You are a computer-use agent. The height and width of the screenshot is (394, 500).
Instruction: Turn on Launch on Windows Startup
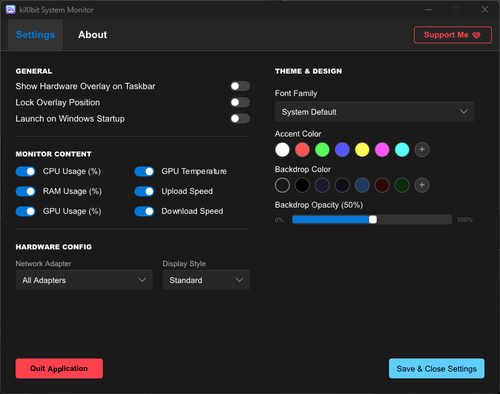tap(240, 118)
